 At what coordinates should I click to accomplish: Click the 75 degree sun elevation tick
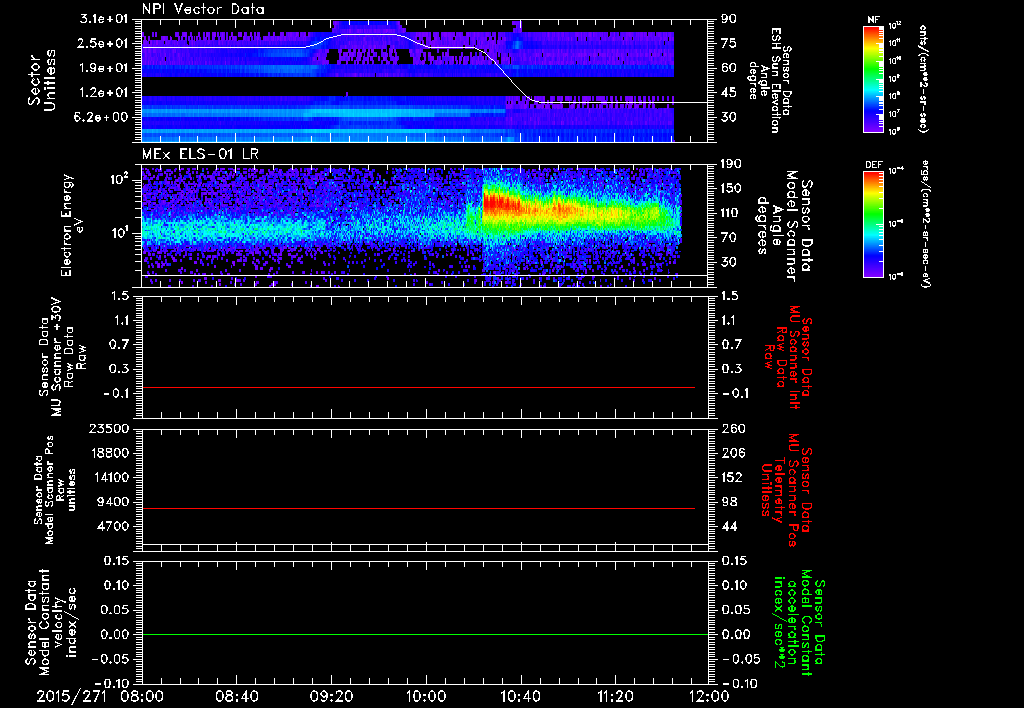729,43
